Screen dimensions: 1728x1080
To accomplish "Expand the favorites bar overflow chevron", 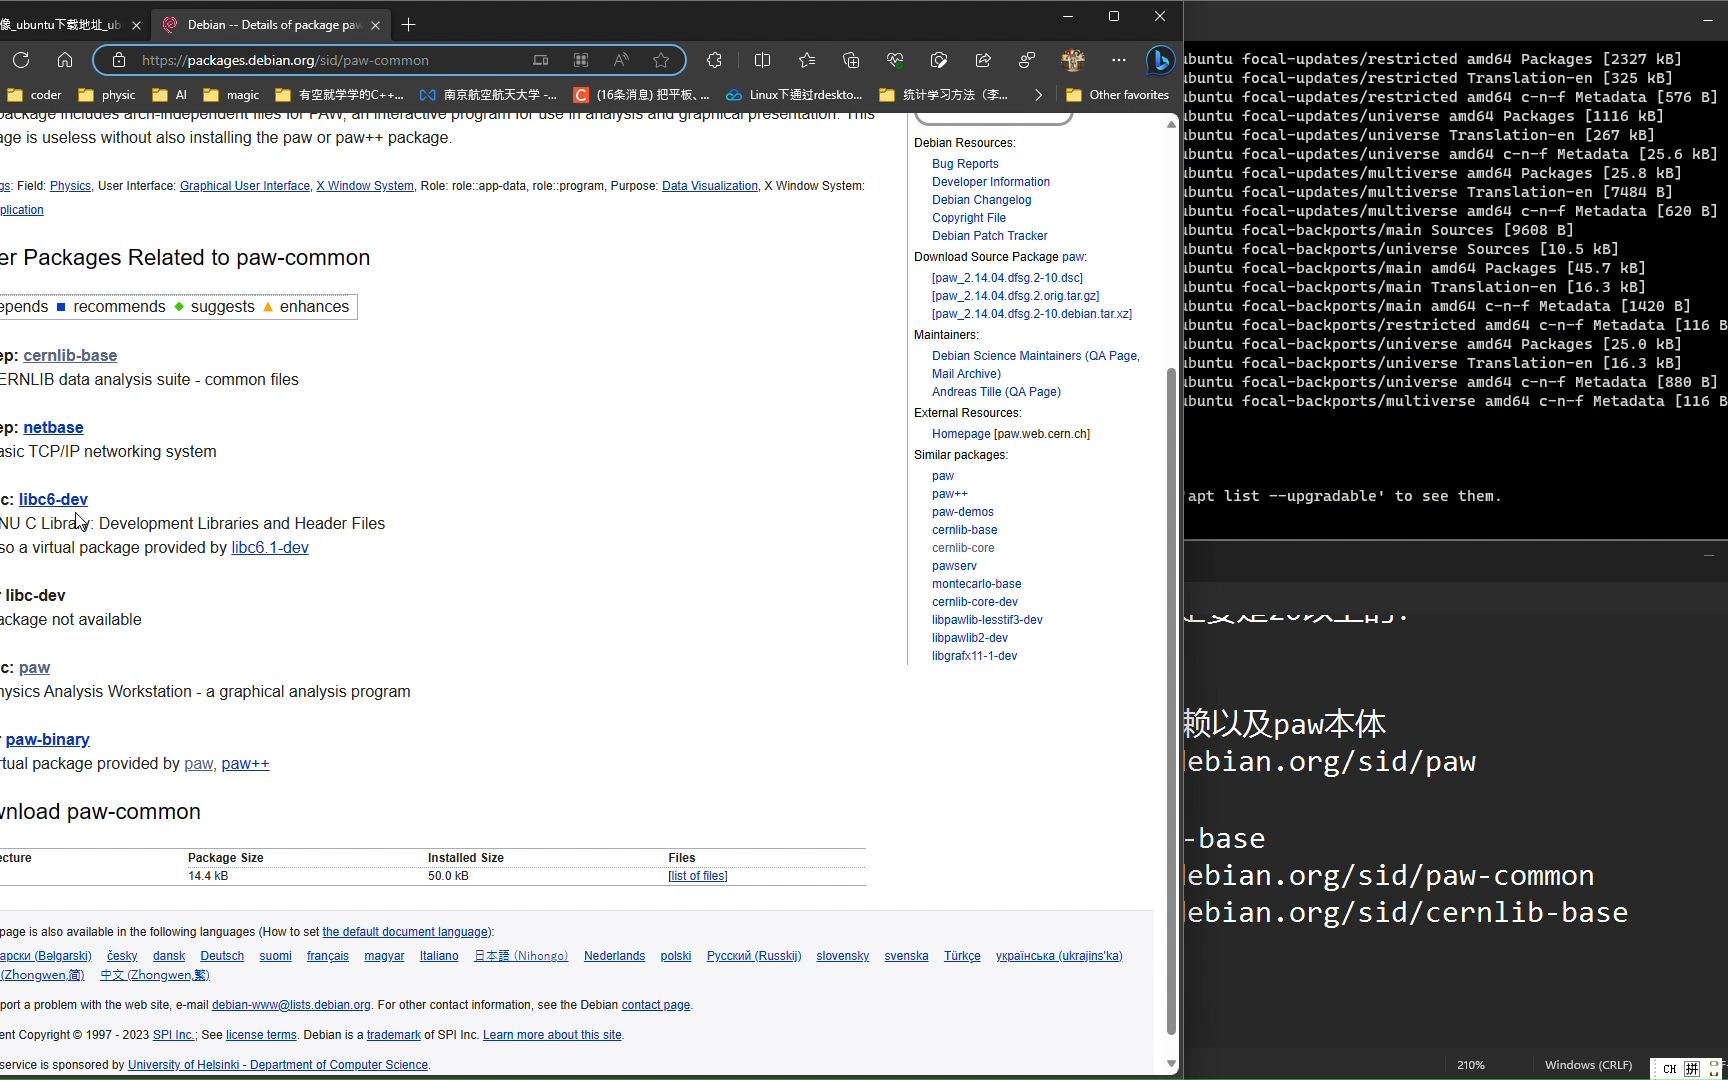I will pos(1038,95).
